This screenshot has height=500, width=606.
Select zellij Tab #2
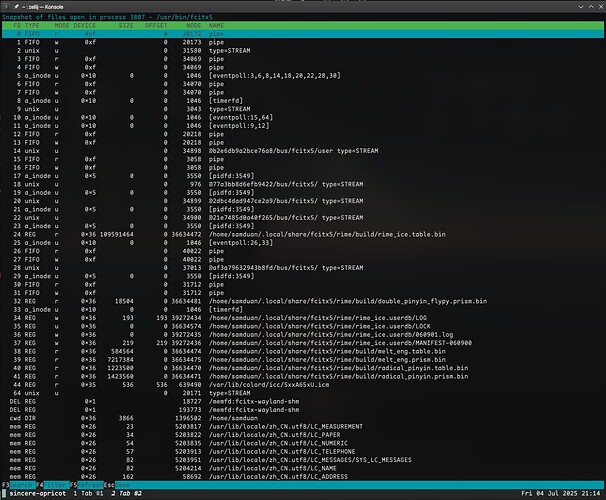point(126,493)
